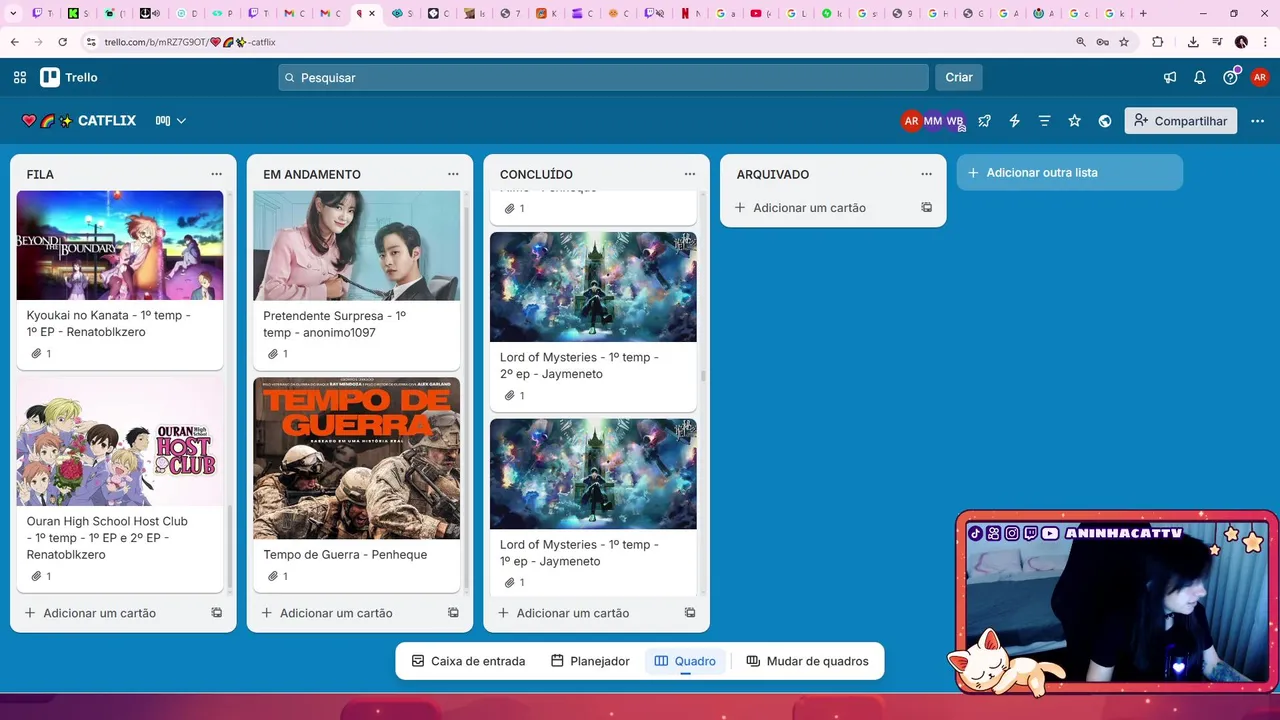
Task: Open ARQUIVADO list actions menu
Action: [x=926, y=174]
